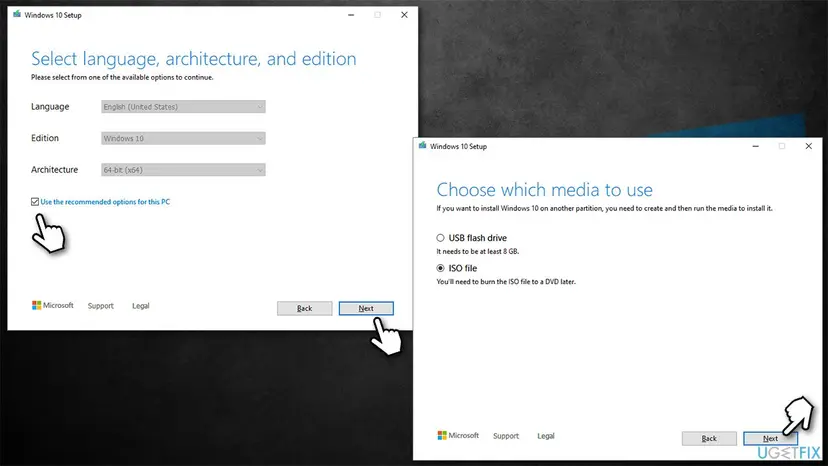Click the text 'It needs to be at least 8 GB.'

478,251
